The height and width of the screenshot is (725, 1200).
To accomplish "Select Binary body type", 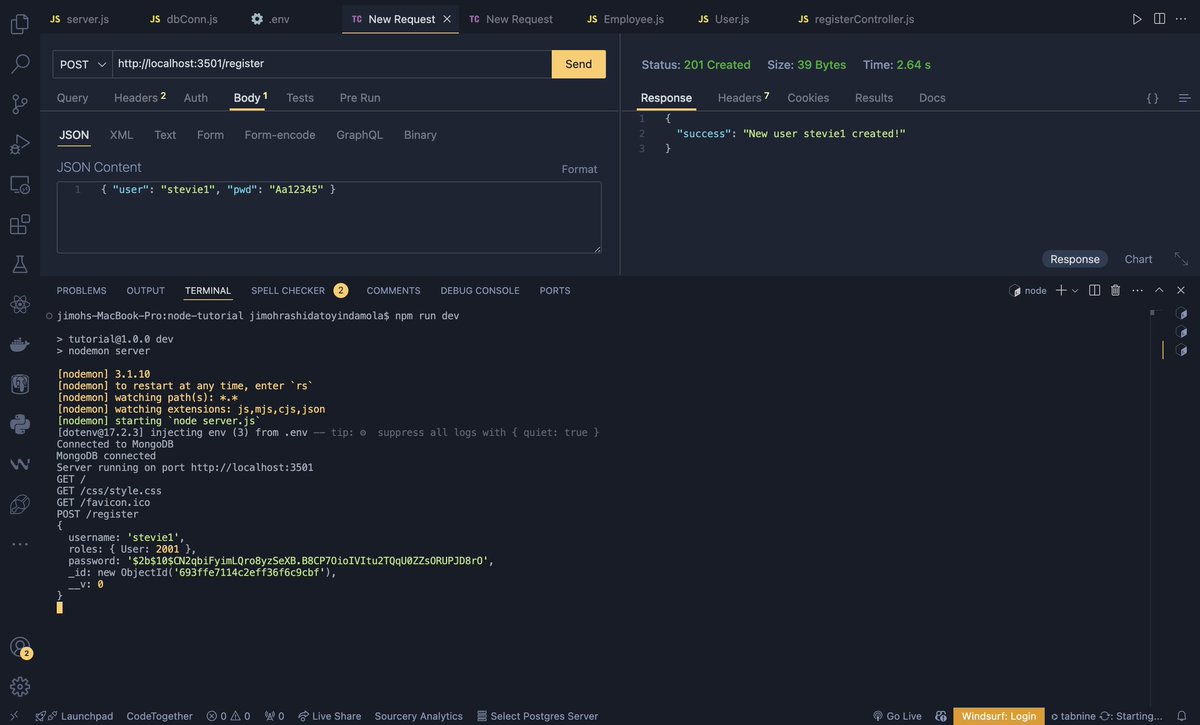I will tap(420, 135).
